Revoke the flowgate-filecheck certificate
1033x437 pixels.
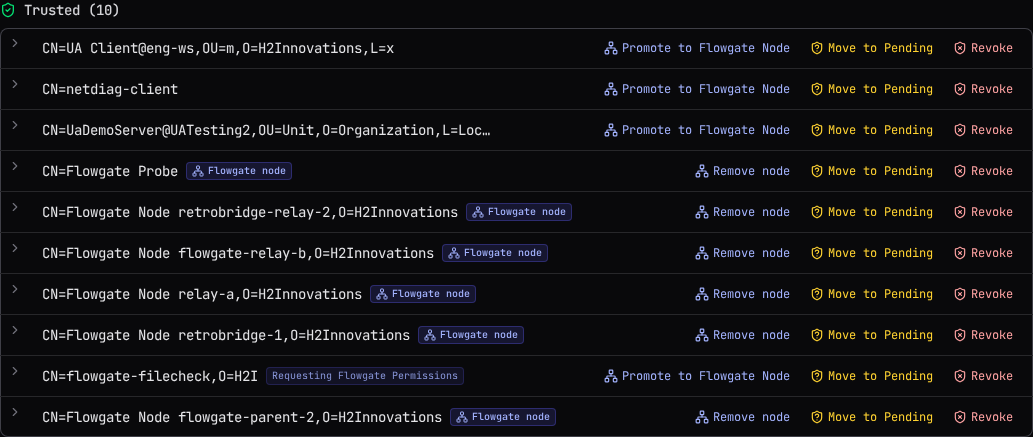984,376
